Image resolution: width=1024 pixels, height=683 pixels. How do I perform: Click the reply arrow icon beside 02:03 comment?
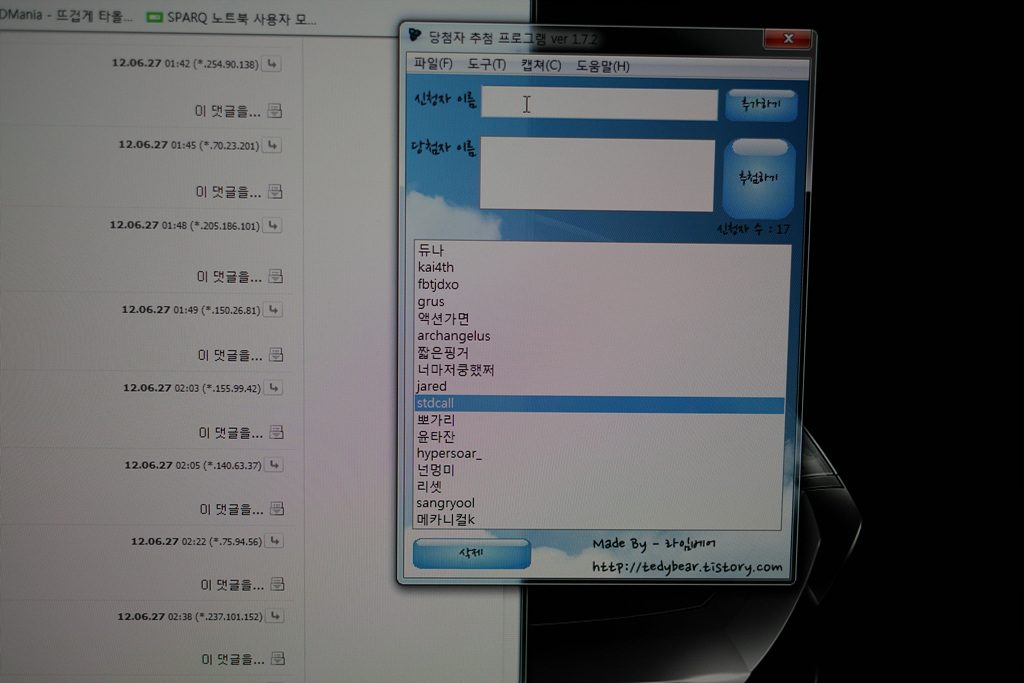(274, 388)
